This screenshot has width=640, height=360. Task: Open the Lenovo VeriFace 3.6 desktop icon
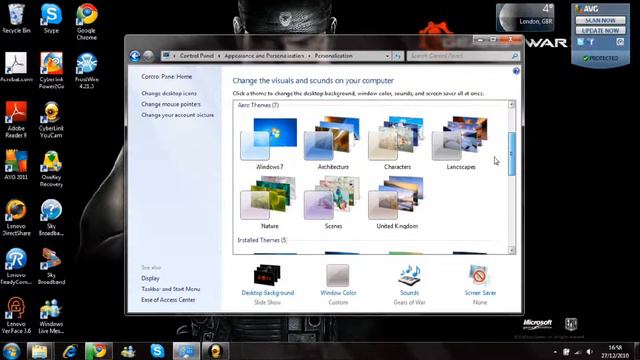tap(16, 315)
